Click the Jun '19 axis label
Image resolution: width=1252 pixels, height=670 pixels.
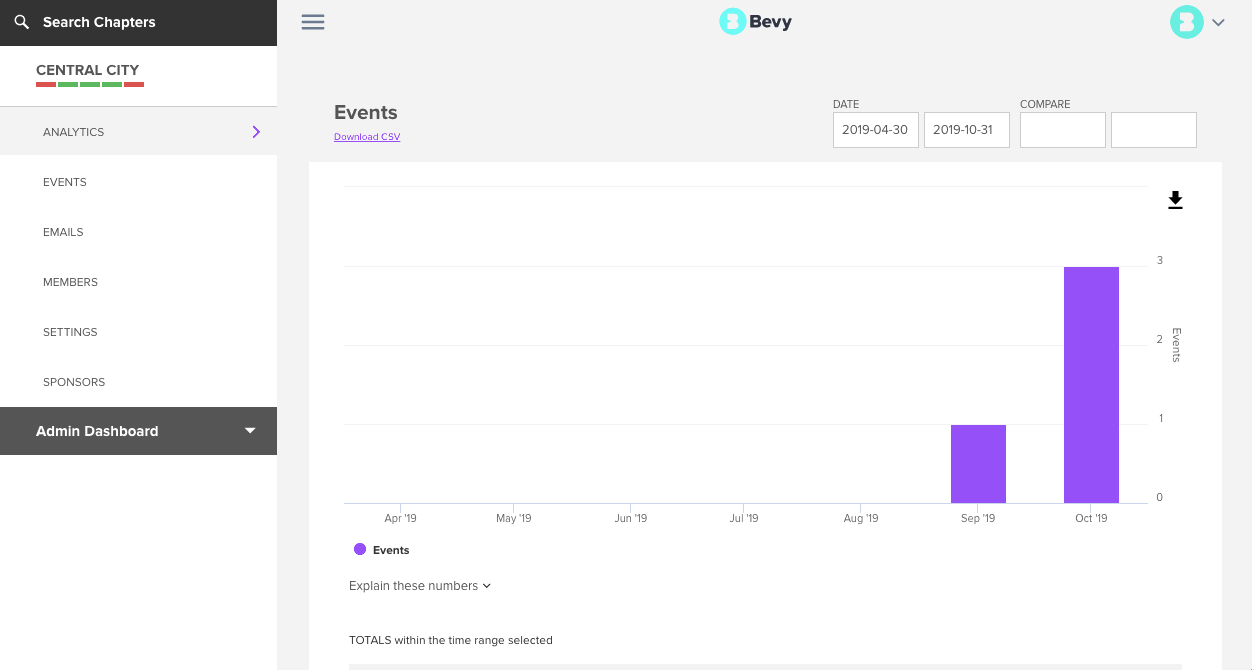(631, 518)
